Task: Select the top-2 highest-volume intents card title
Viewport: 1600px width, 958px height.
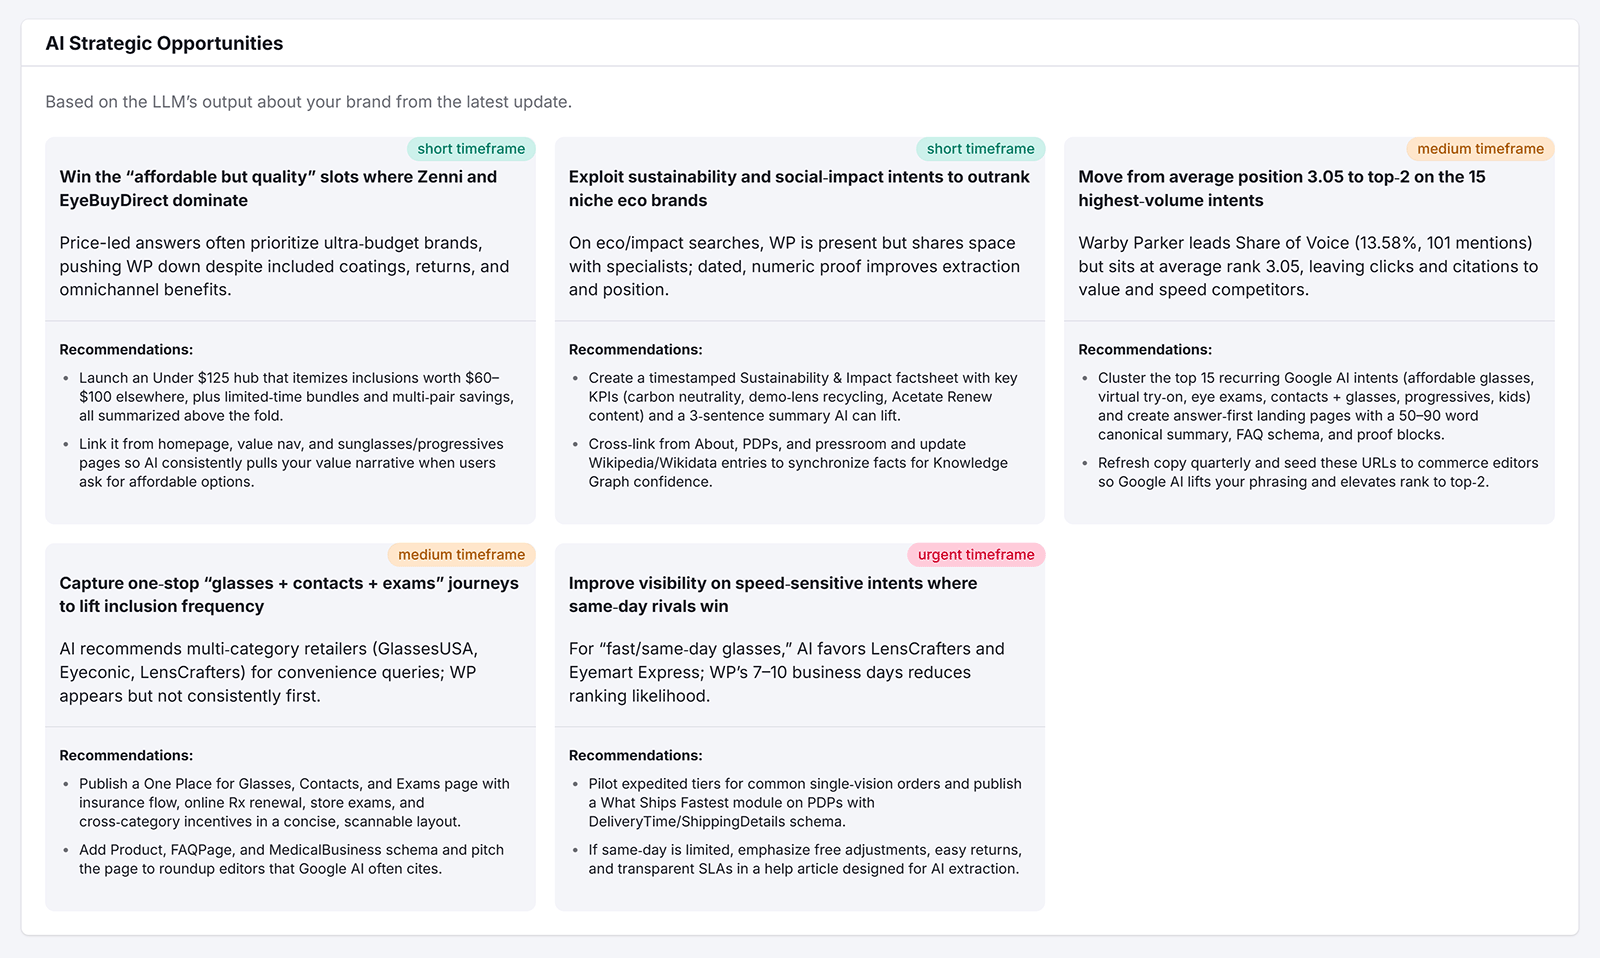Action: tap(1281, 188)
